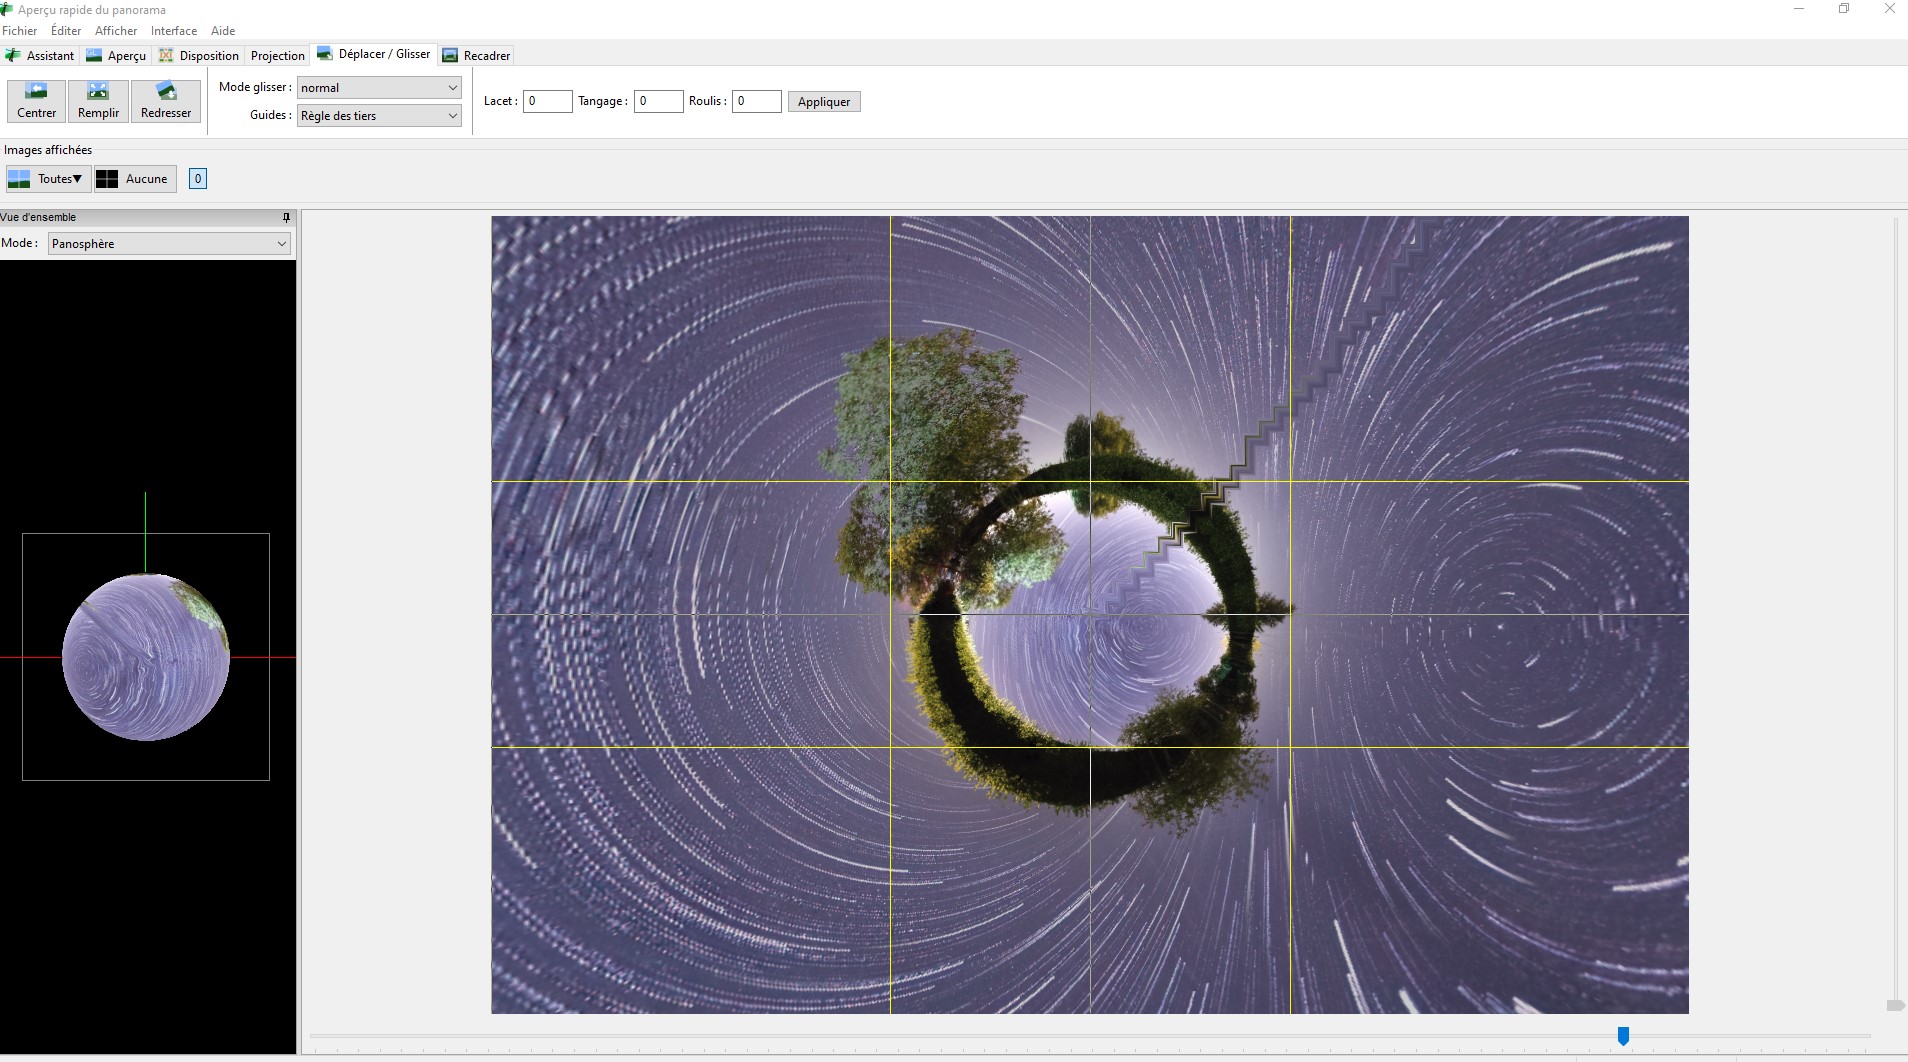The width and height of the screenshot is (1908, 1062).
Task: Switch to the Assistant tab
Action: (40, 55)
